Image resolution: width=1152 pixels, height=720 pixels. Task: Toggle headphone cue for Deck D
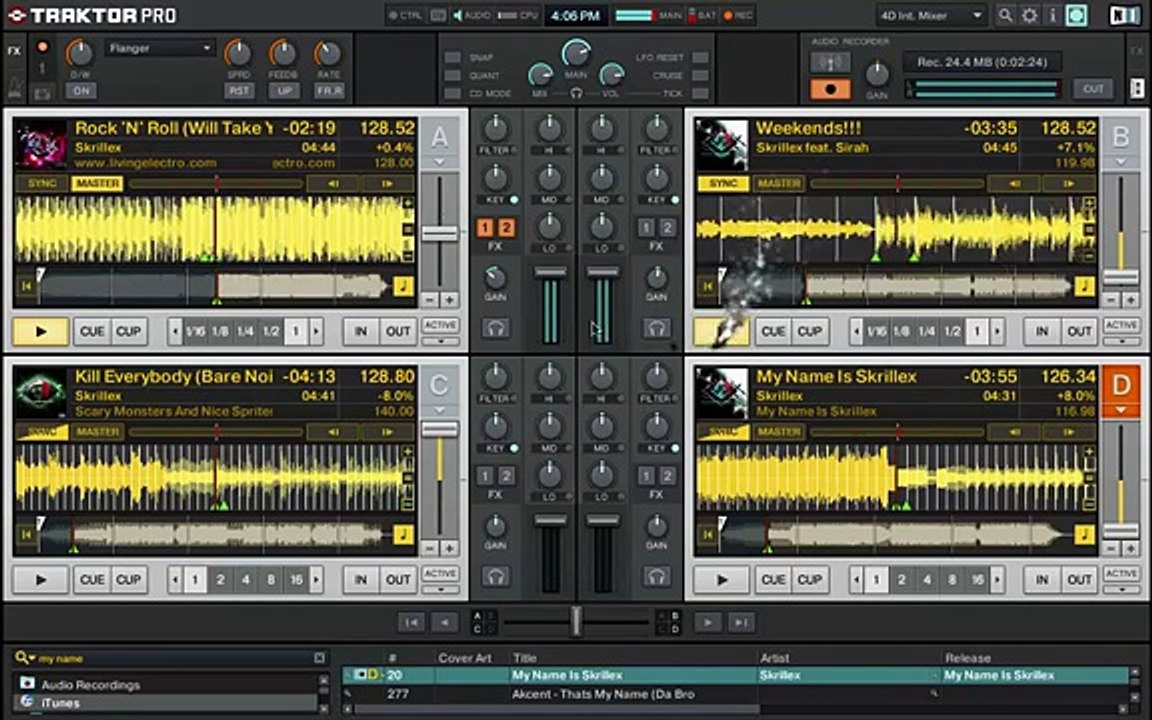click(x=657, y=577)
